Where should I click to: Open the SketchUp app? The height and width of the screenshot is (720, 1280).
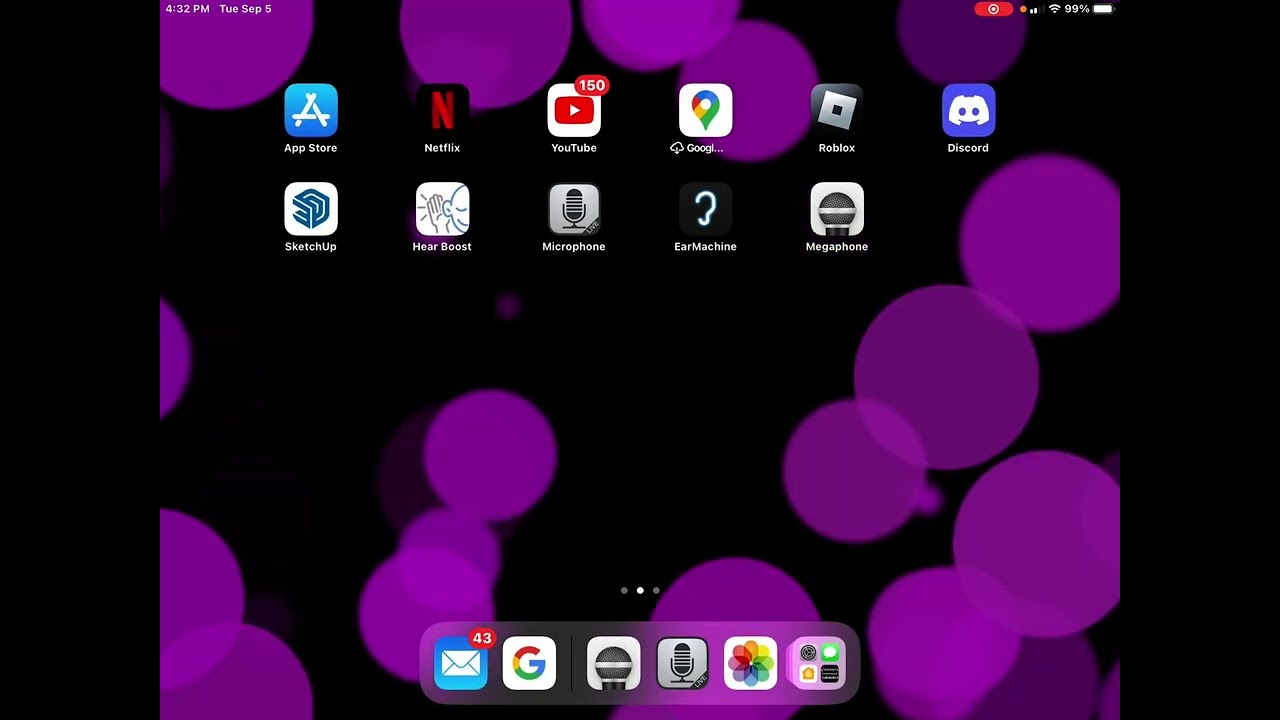pos(311,209)
